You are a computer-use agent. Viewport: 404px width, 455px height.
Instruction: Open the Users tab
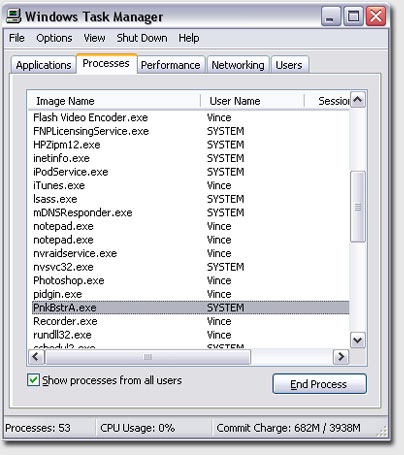click(289, 65)
